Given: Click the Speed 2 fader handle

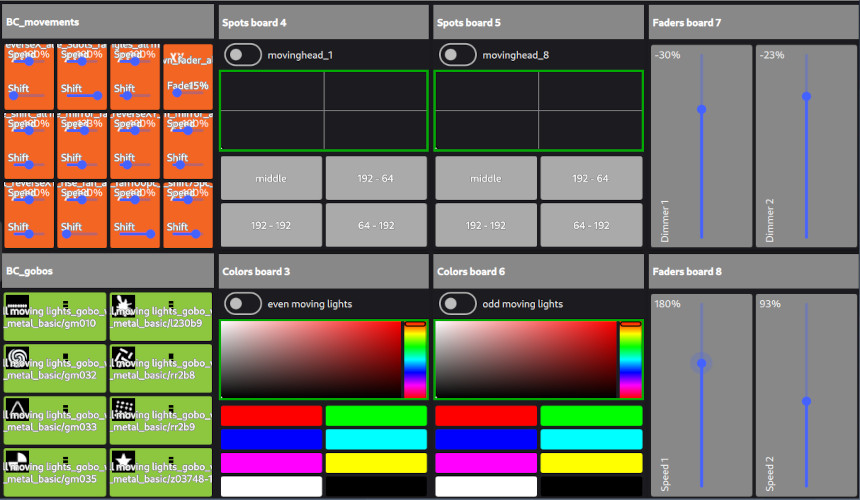Looking at the screenshot, I should (806, 401).
